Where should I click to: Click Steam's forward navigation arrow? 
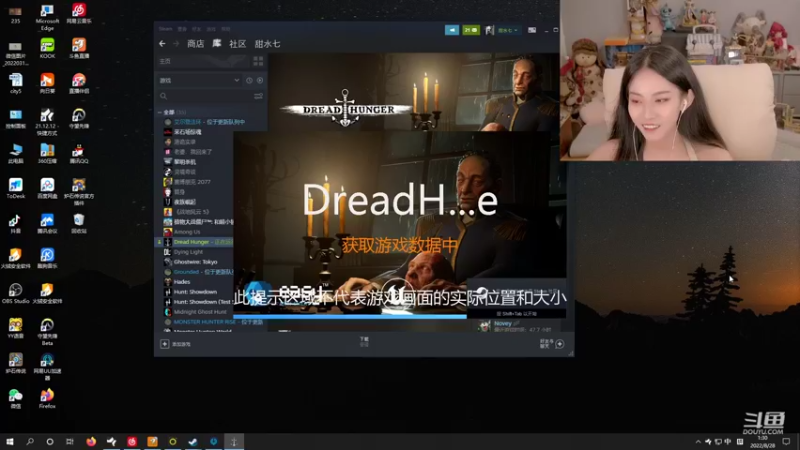pos(176,44)
